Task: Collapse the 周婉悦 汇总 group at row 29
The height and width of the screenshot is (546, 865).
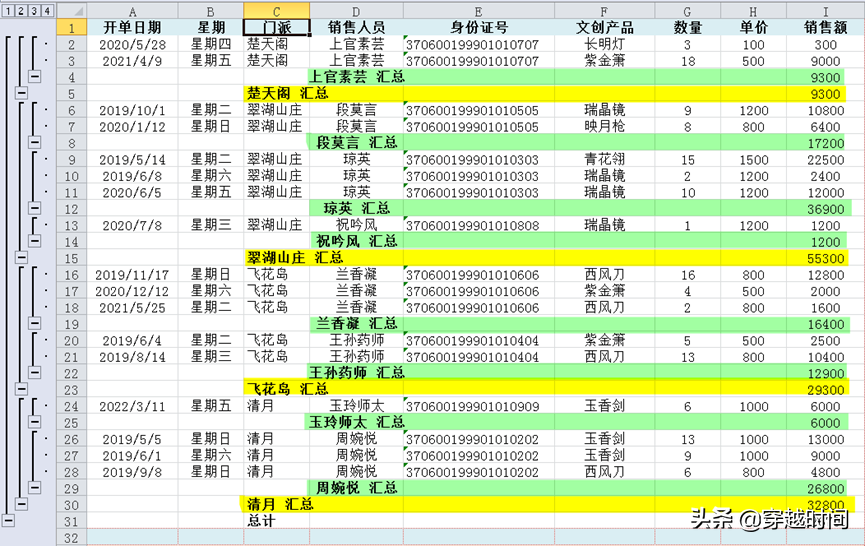Action: coord(35,488)
